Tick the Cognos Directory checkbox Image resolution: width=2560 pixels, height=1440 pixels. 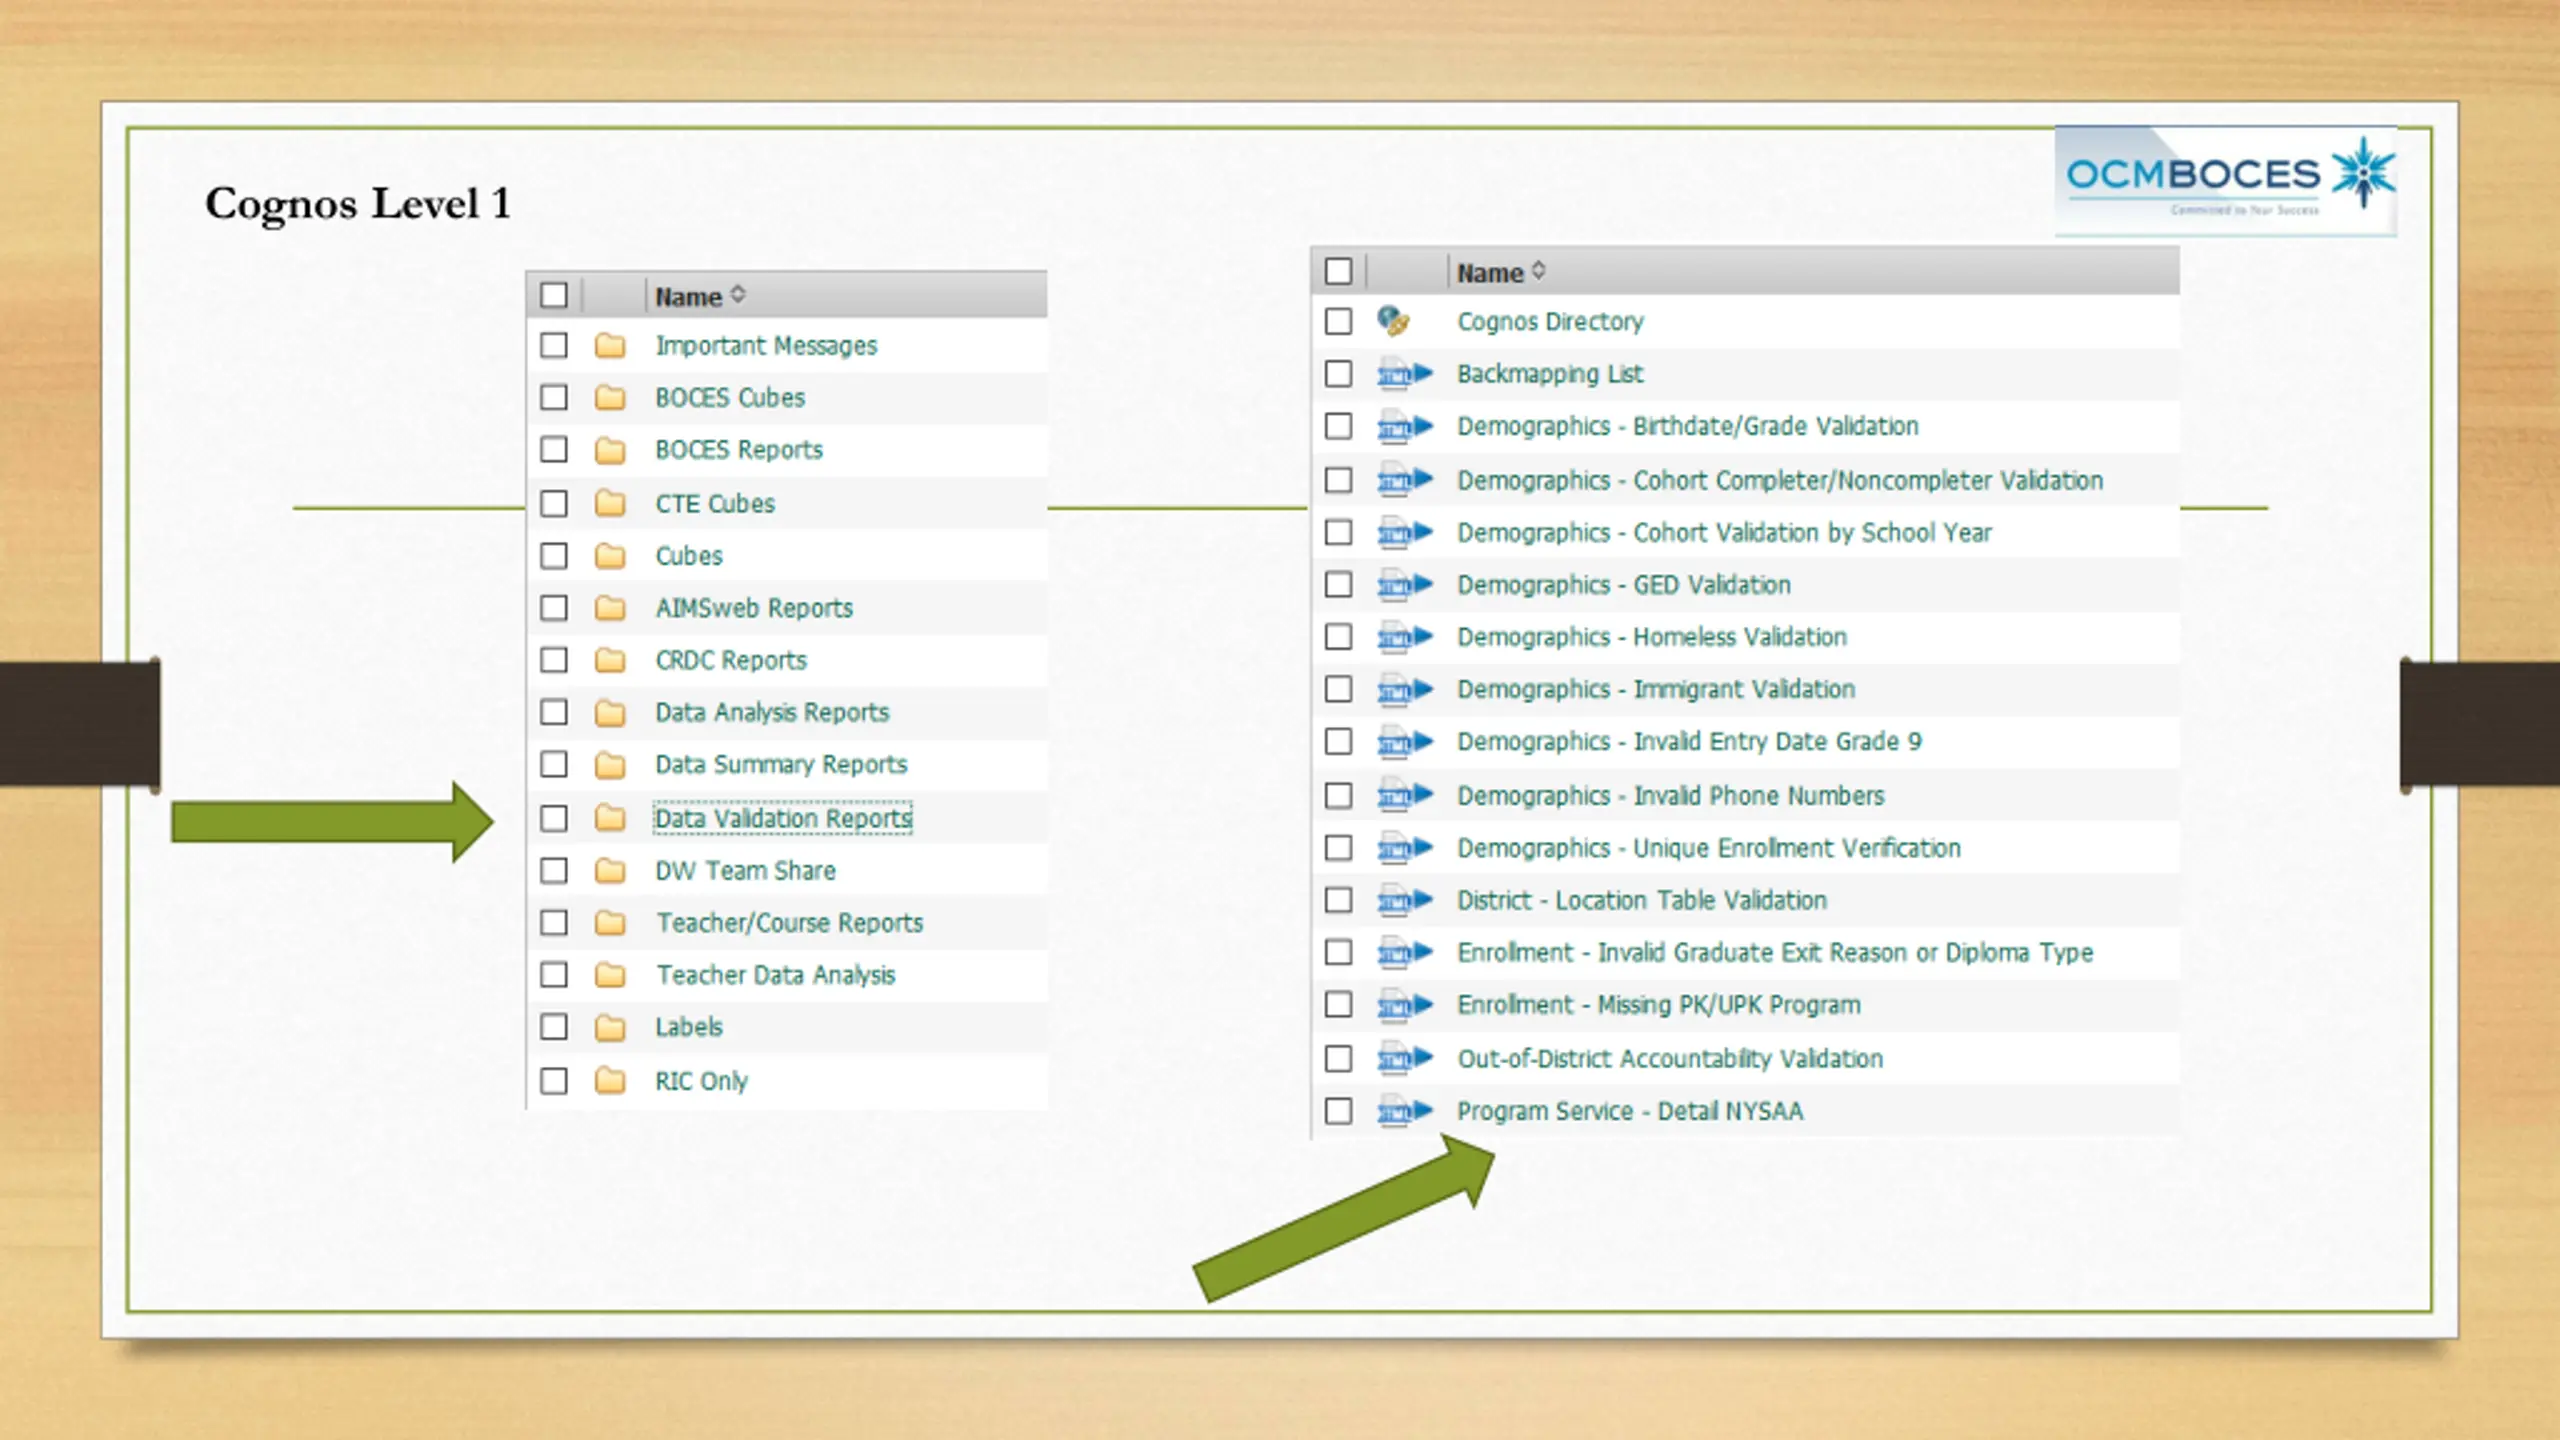click(1338, 321)
